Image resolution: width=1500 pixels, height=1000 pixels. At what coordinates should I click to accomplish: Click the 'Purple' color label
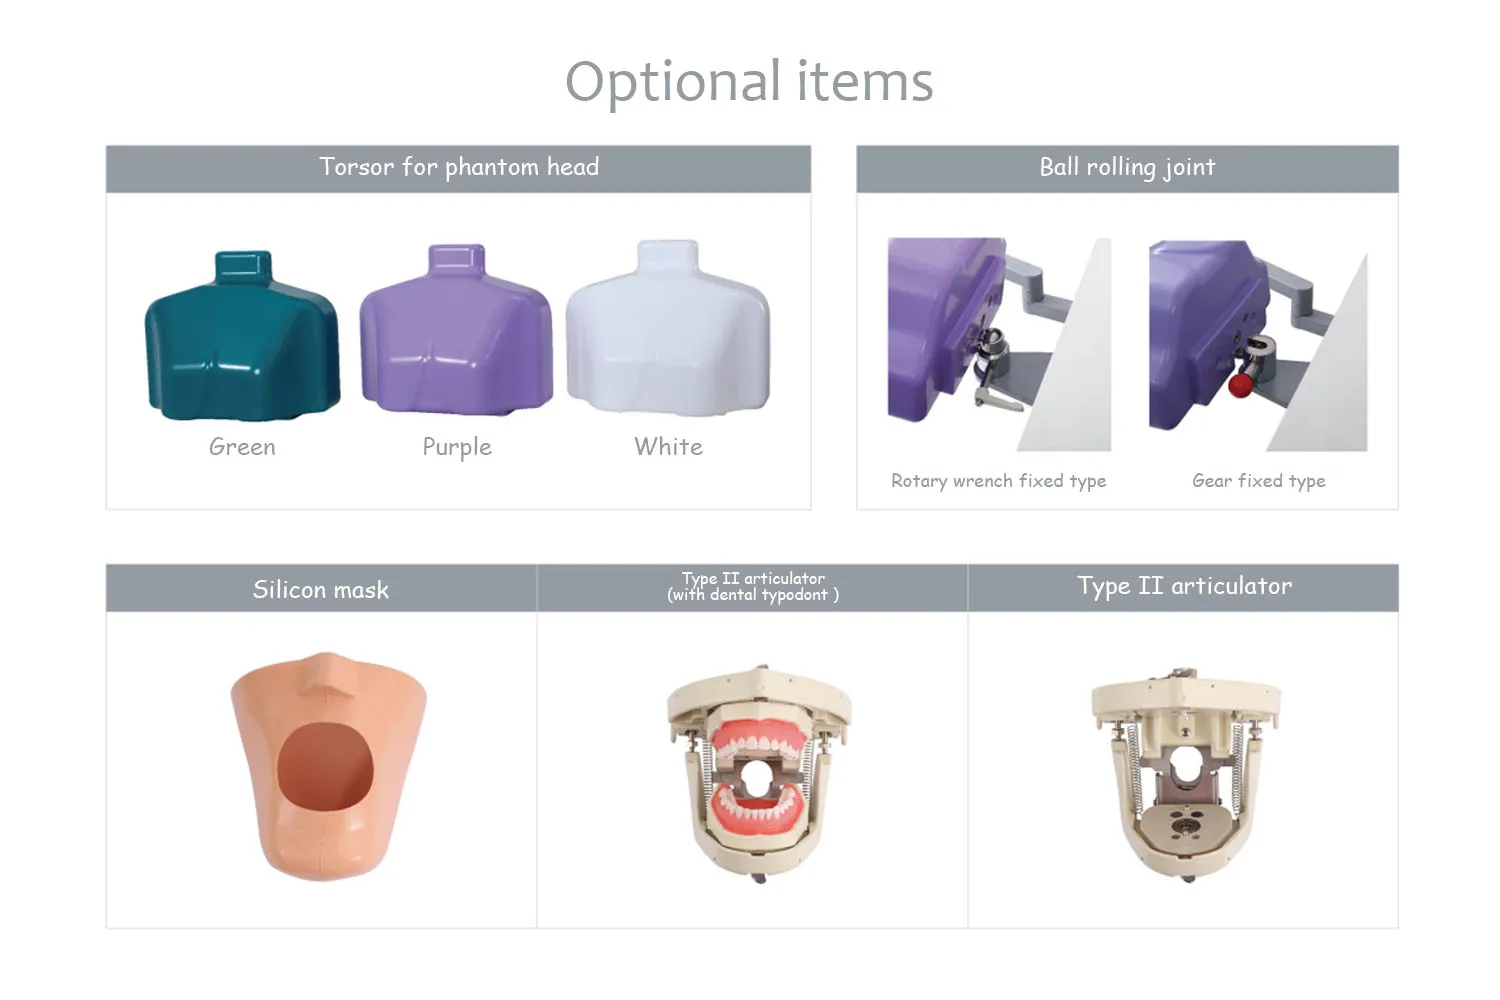457,448
